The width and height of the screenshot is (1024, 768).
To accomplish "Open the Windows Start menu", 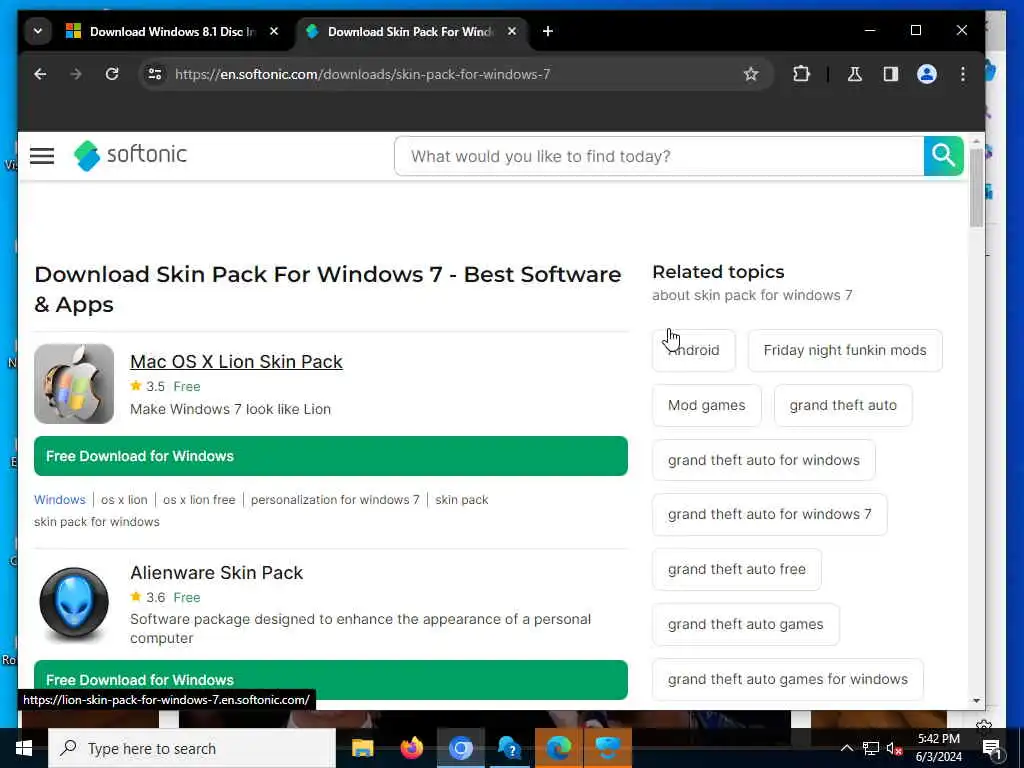I will pyautogui.click(x=24, y=748).
